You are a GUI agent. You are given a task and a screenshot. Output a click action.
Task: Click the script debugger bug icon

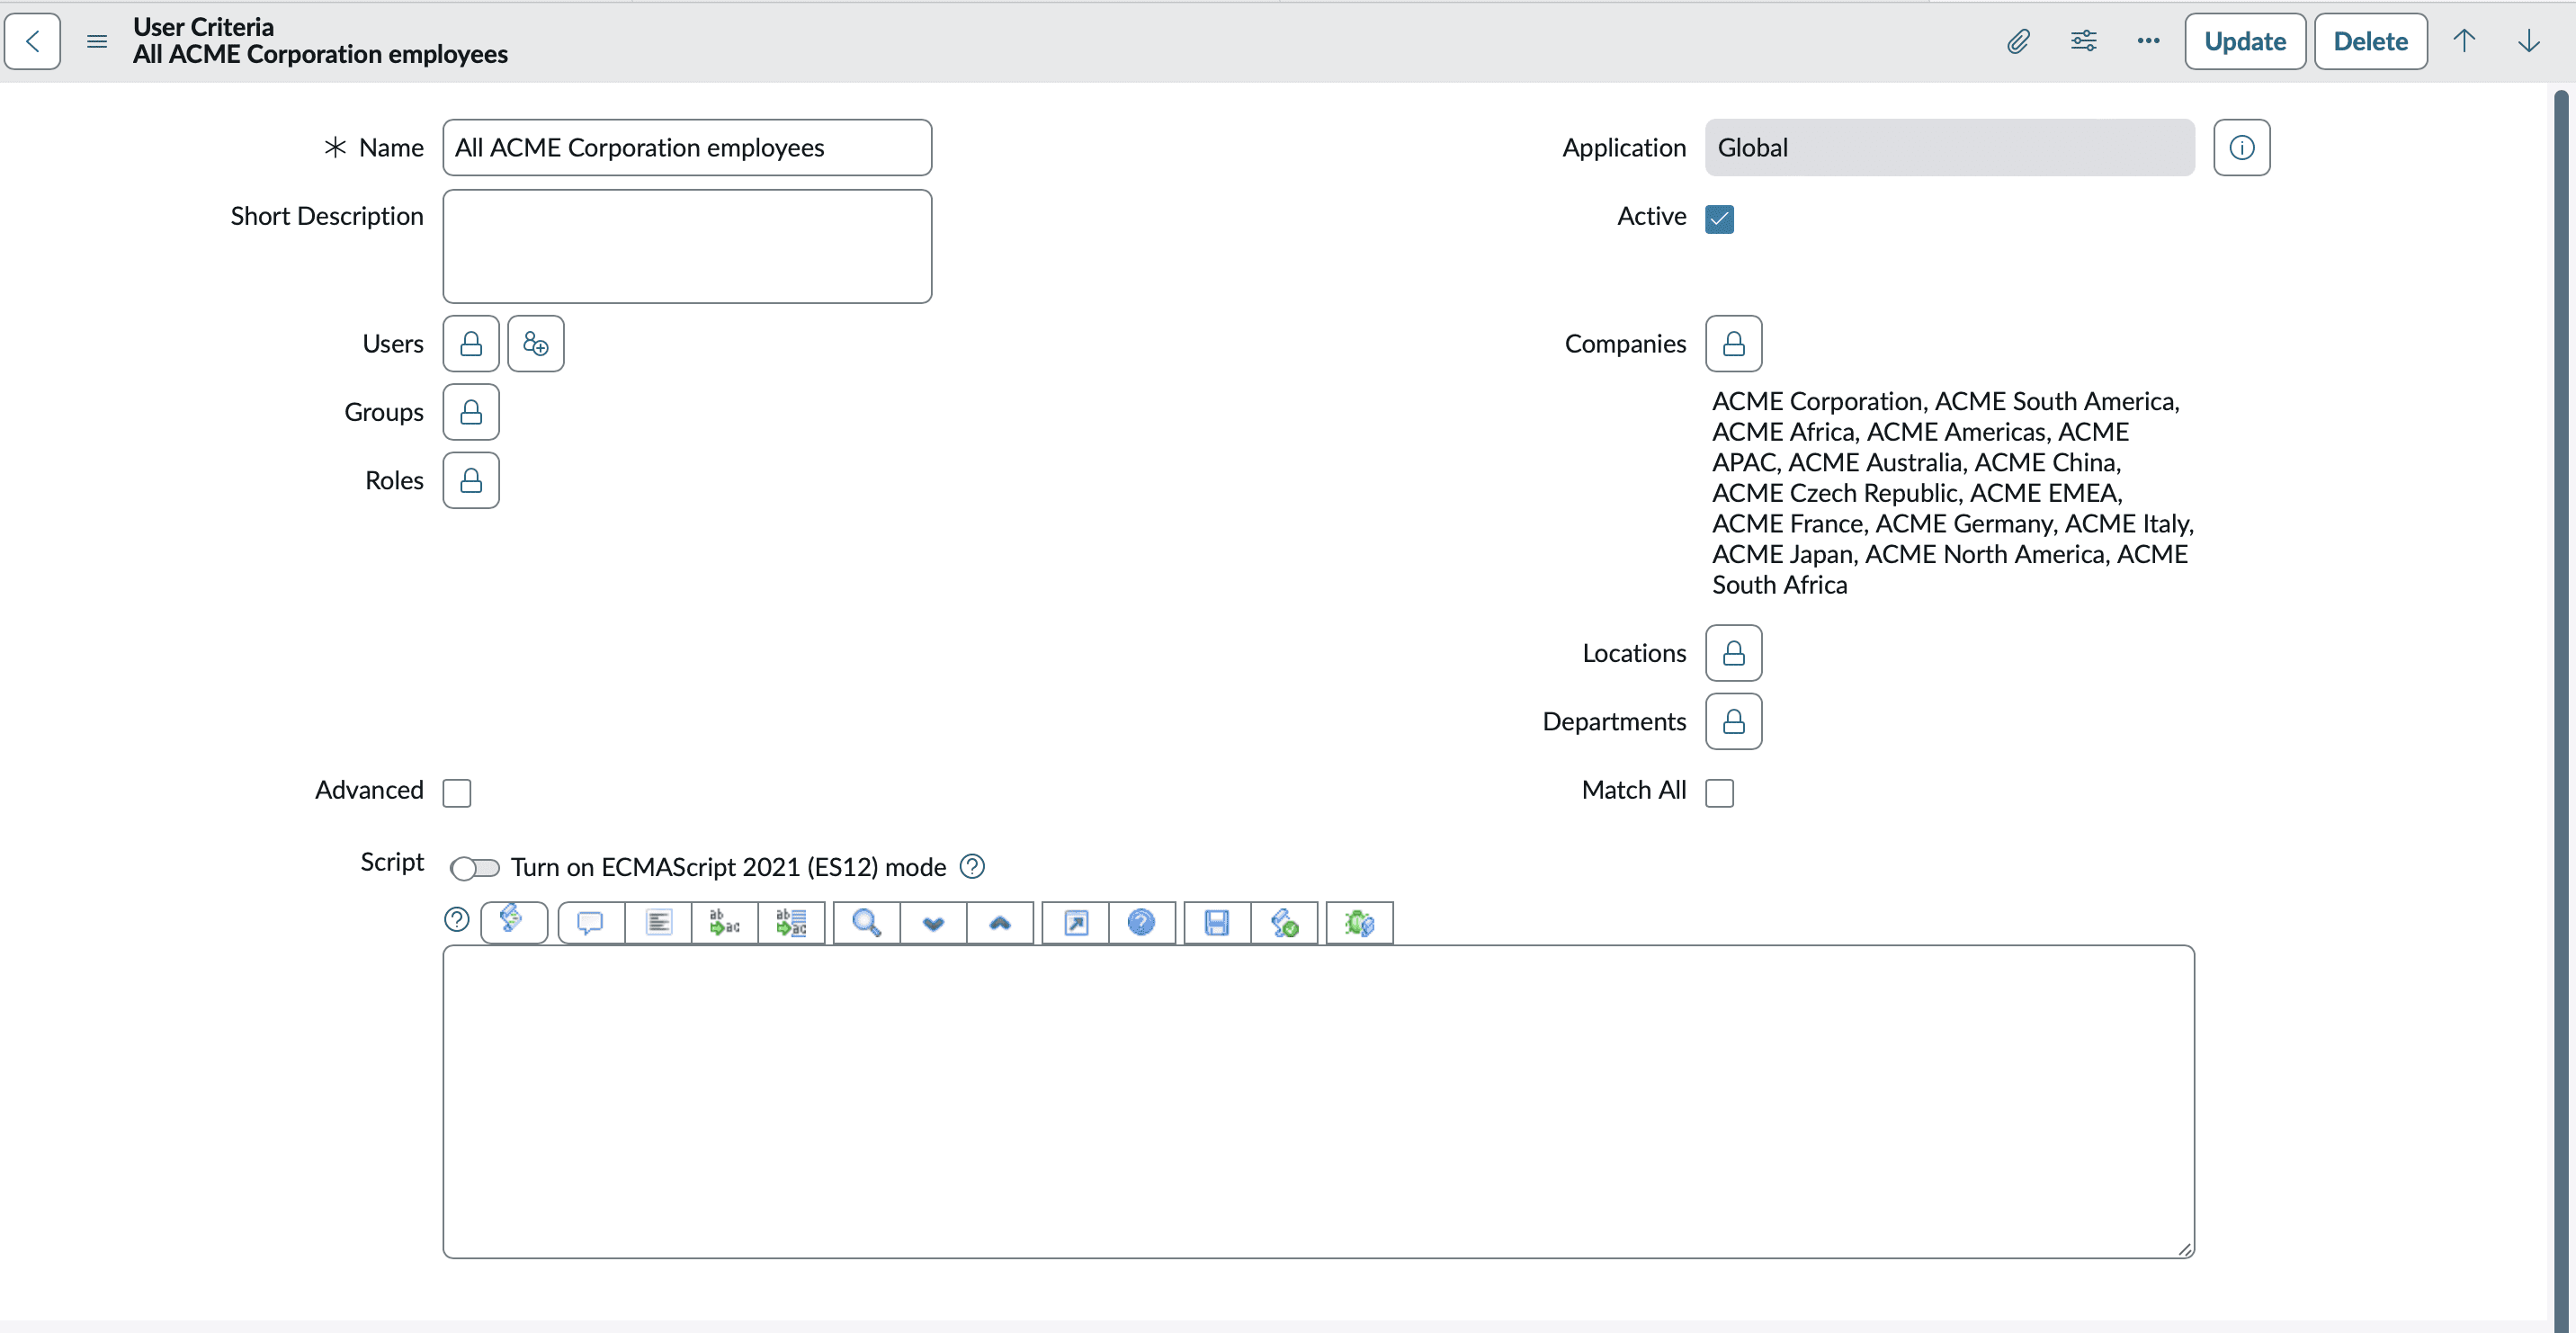[1359, 922]
